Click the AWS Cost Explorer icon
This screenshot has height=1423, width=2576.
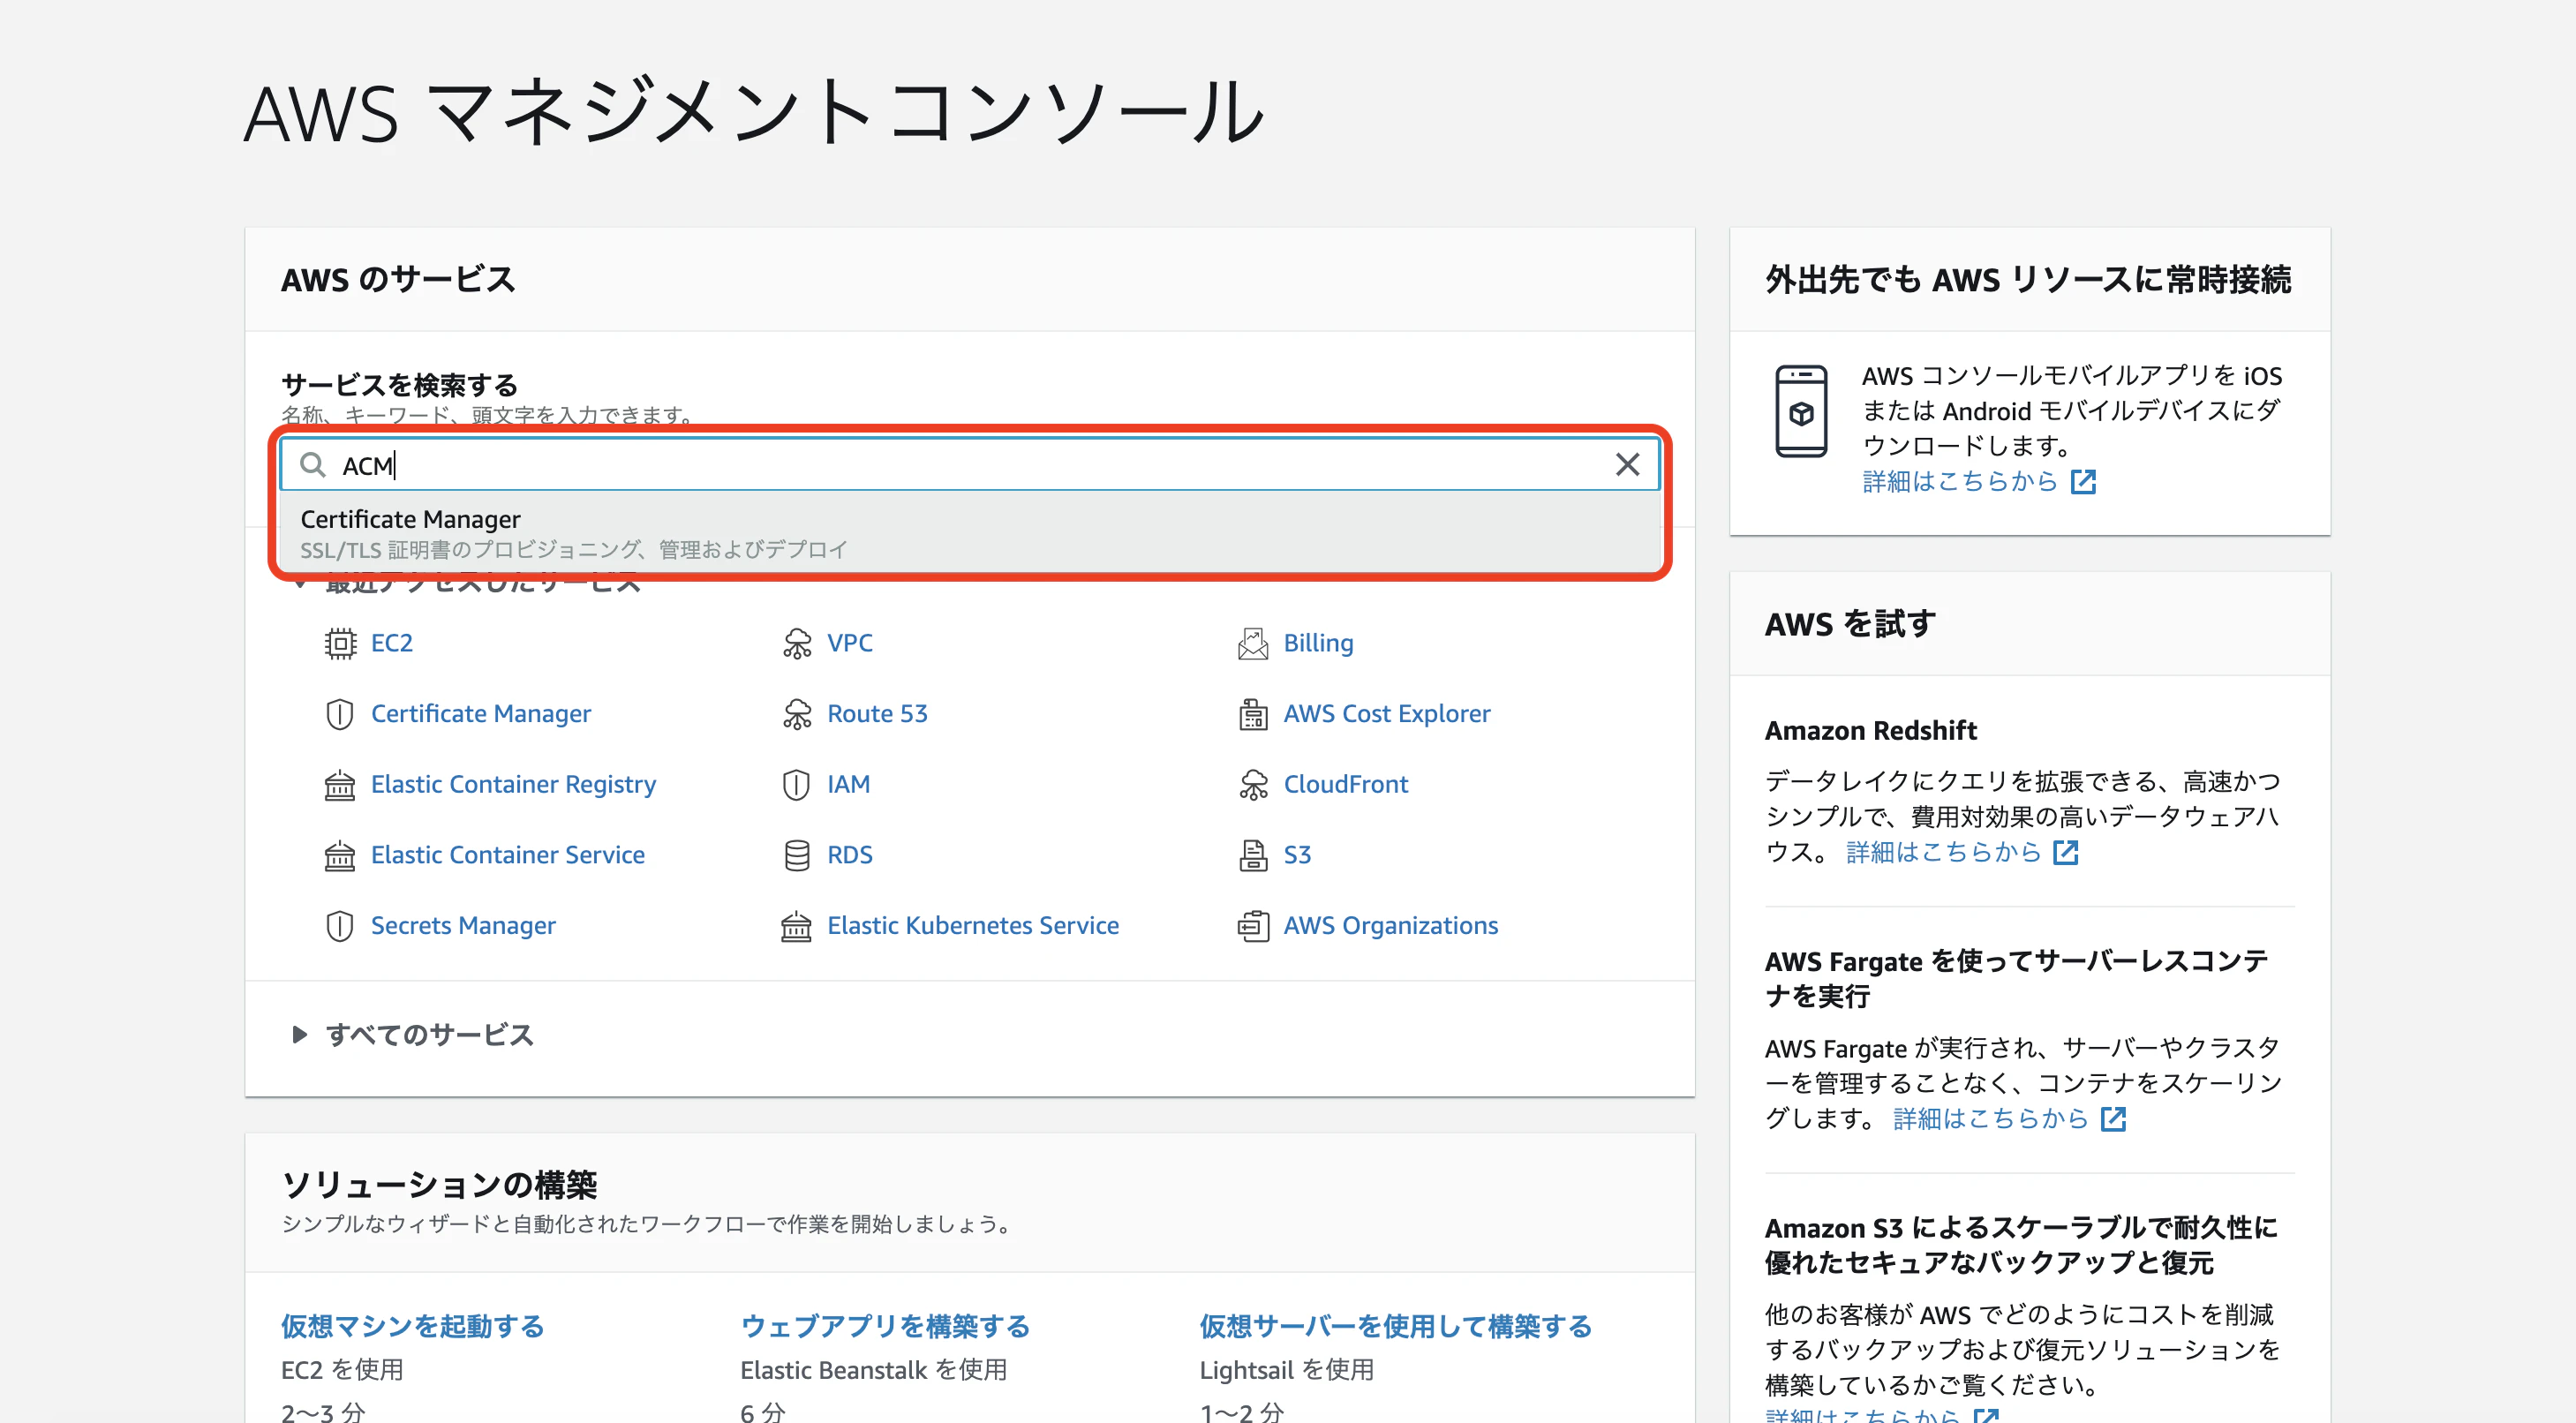[x=1252, y=714]
